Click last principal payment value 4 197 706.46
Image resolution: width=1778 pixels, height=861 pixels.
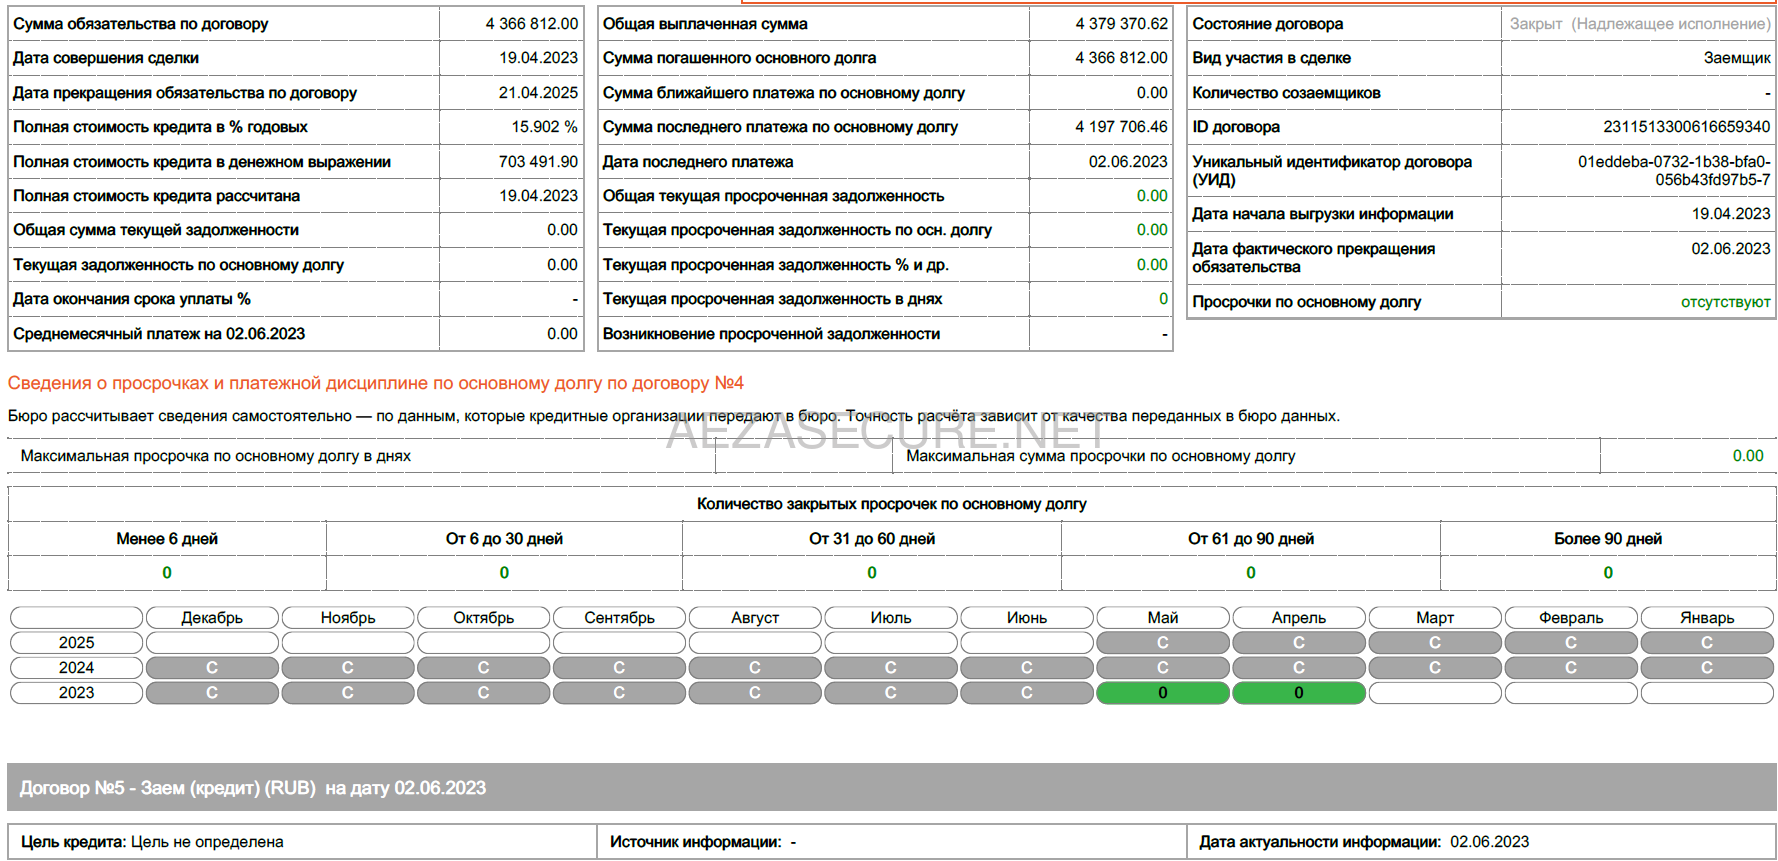tap(1121, 127)
